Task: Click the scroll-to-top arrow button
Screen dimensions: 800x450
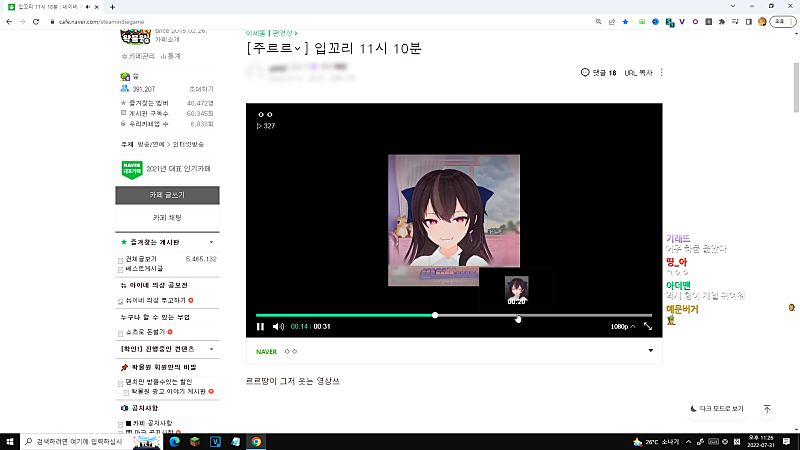Action: (767, 409)
